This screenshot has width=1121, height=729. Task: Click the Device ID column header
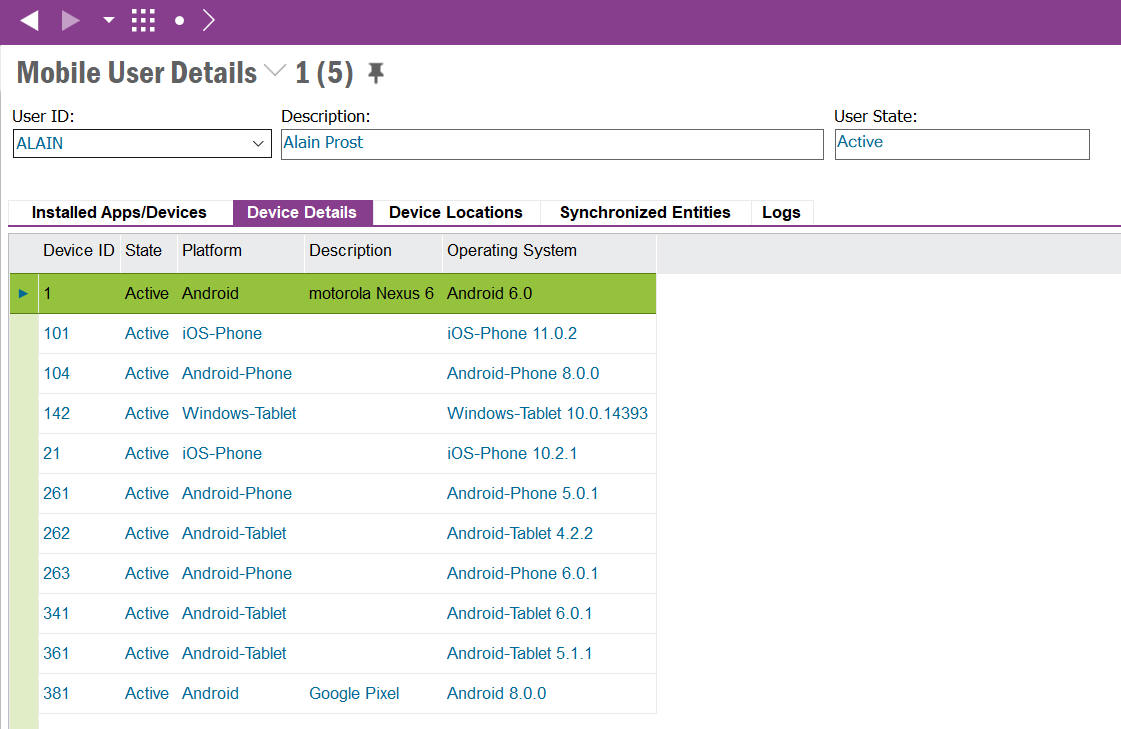tap(78, 250)
